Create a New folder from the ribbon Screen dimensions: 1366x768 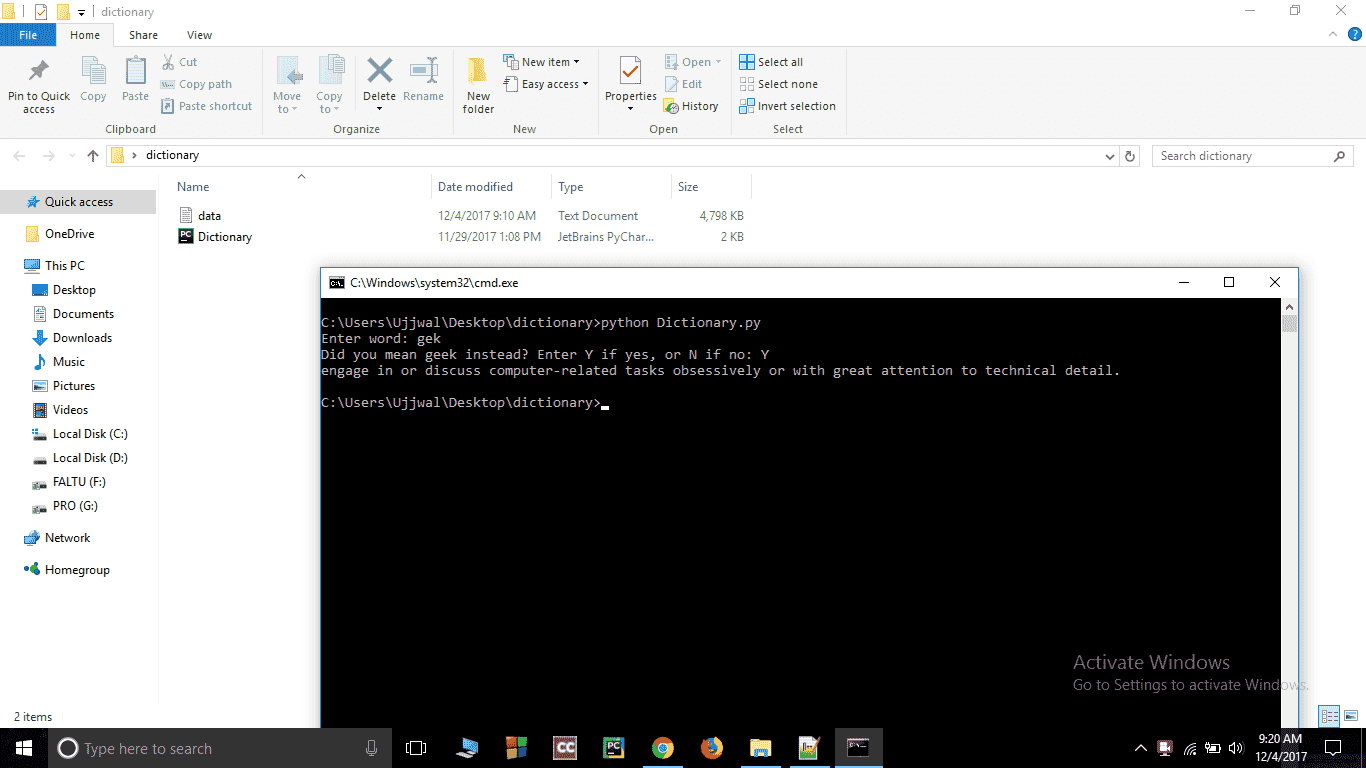[x=478, y=83]
